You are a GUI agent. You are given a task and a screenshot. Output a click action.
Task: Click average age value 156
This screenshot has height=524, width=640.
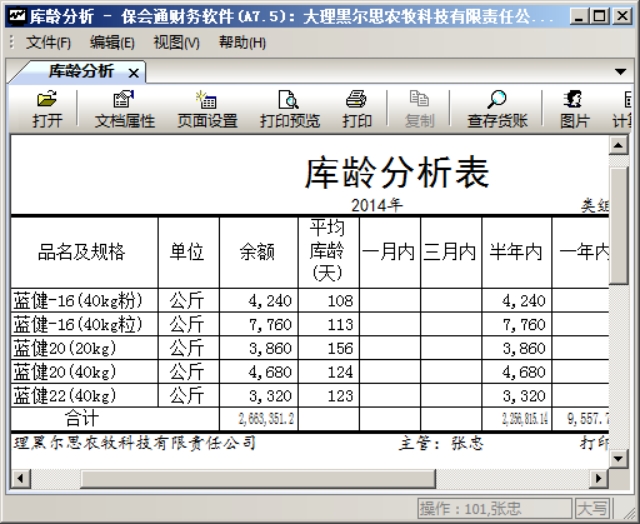coord(340,349)
